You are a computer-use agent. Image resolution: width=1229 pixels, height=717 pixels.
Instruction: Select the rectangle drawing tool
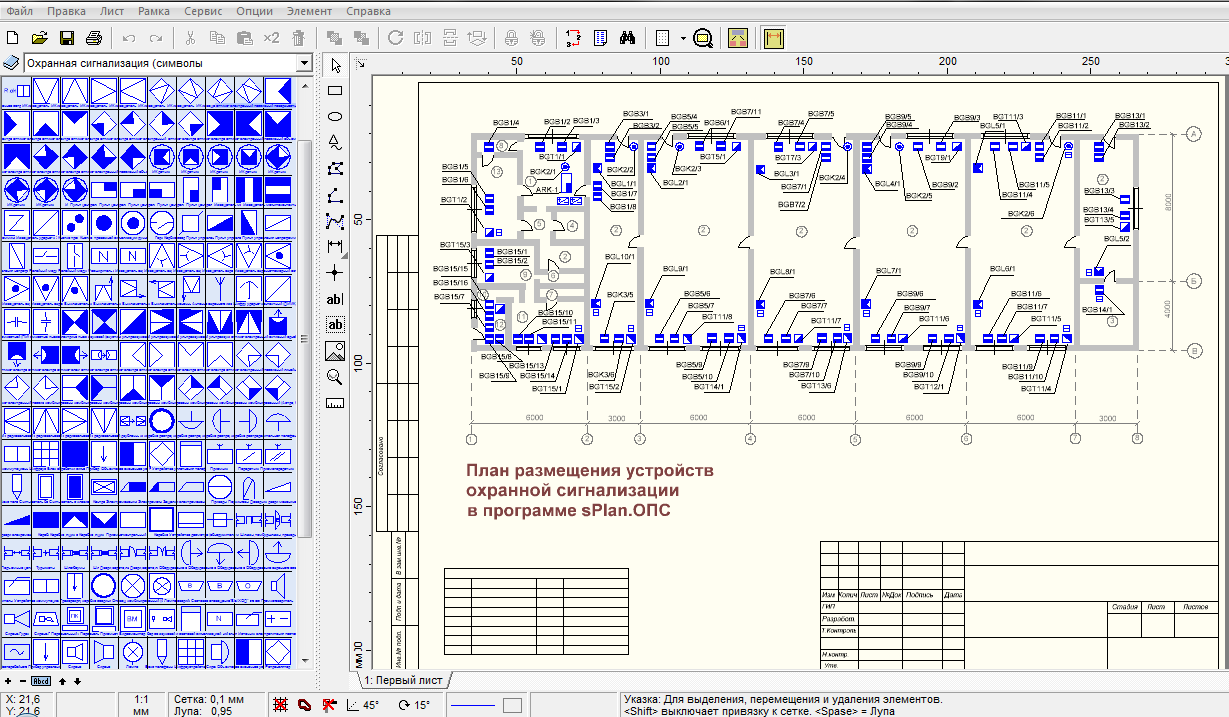[x=335, y=91]
